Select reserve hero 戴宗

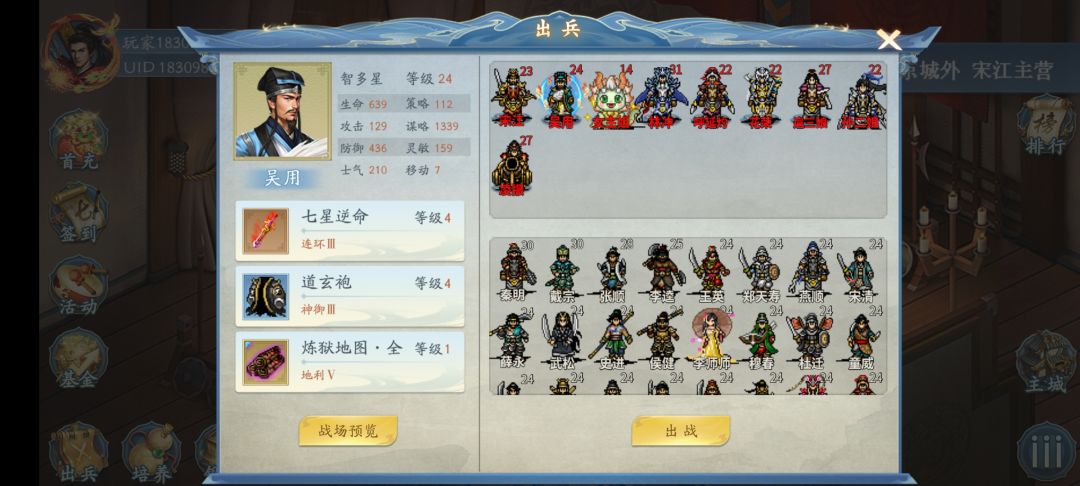(x=563, y=271)
